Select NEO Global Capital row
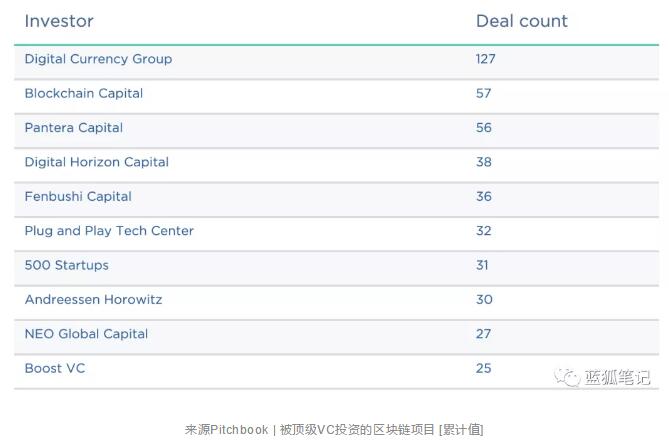The image size is (669, 444). pyautogui.click(x=86, y=334)
